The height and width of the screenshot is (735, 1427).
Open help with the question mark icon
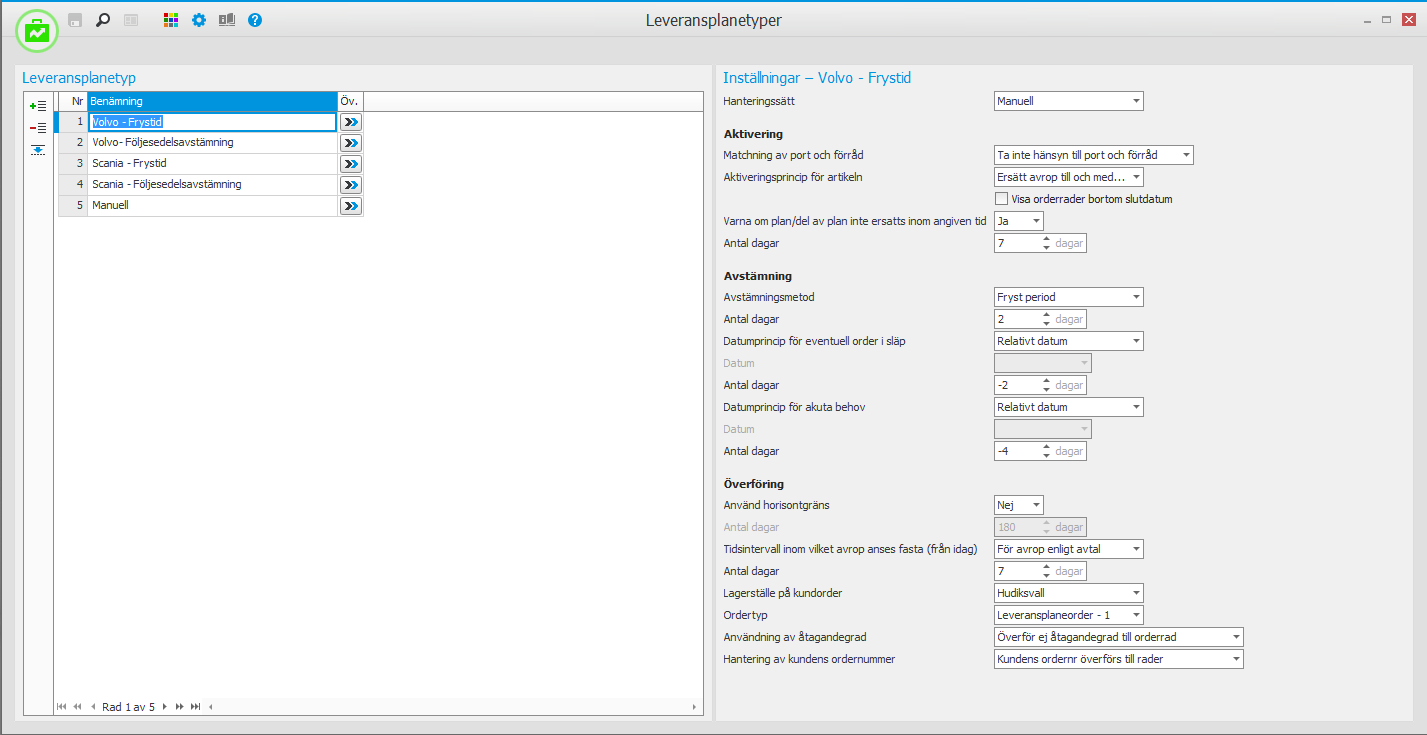255,20
